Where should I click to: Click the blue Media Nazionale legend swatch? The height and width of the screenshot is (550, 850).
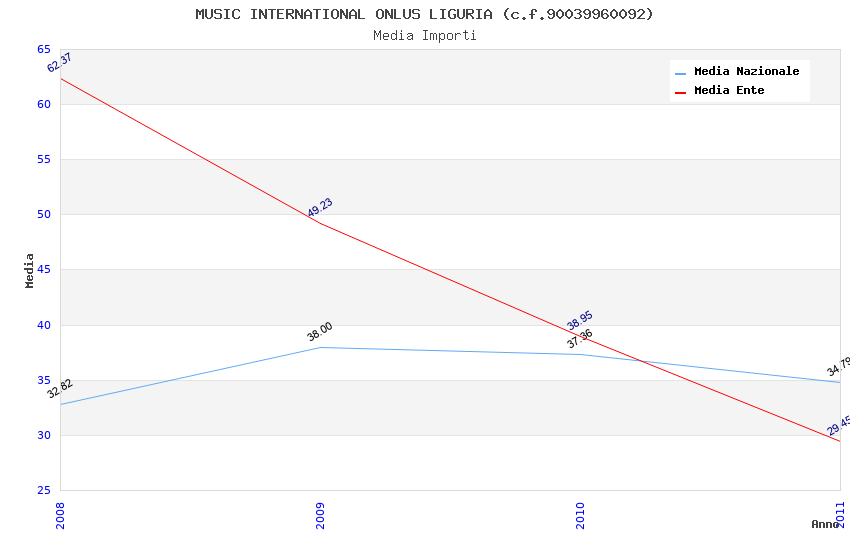click(681, 73)
